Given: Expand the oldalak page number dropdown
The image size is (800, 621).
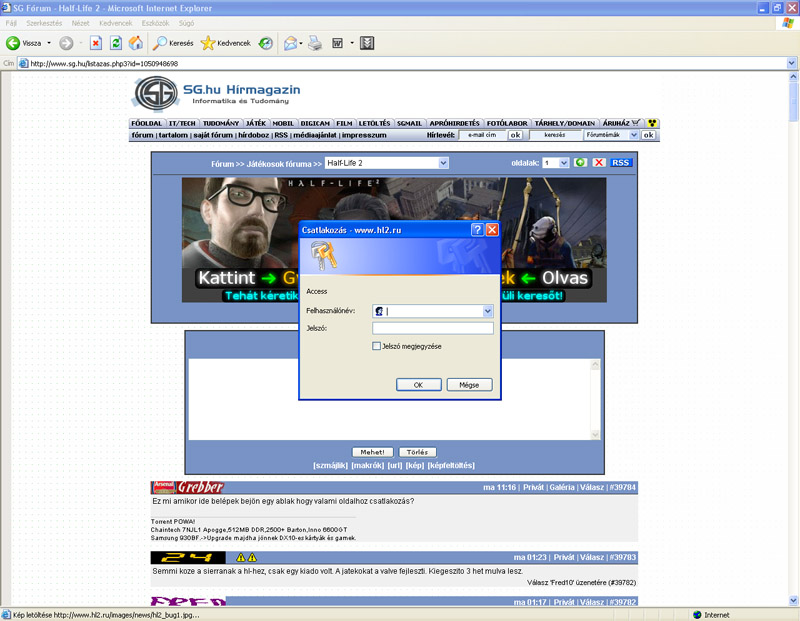Looking at the screenshot, I should [x=563, y=163].
